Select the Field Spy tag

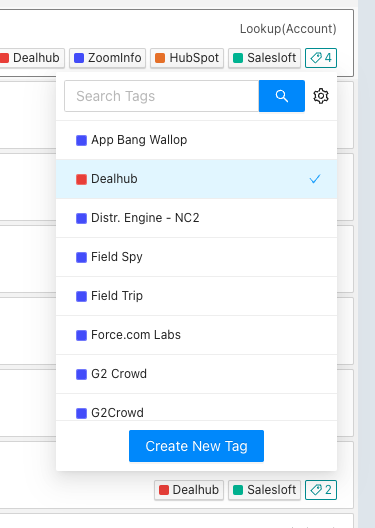(196, 257)
